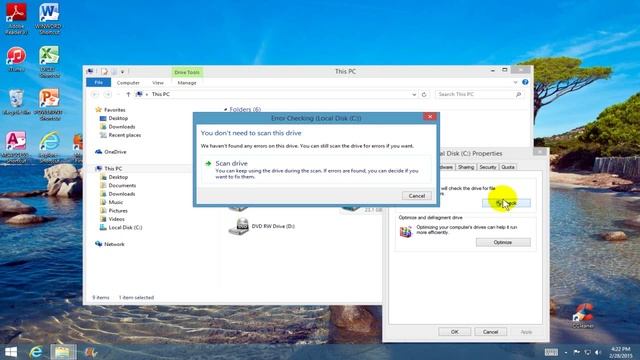Image resolution: width=640 pixels, height=360 pixels.
Task: Select Music in the navigation pane
Action: [x=116, y=202]
